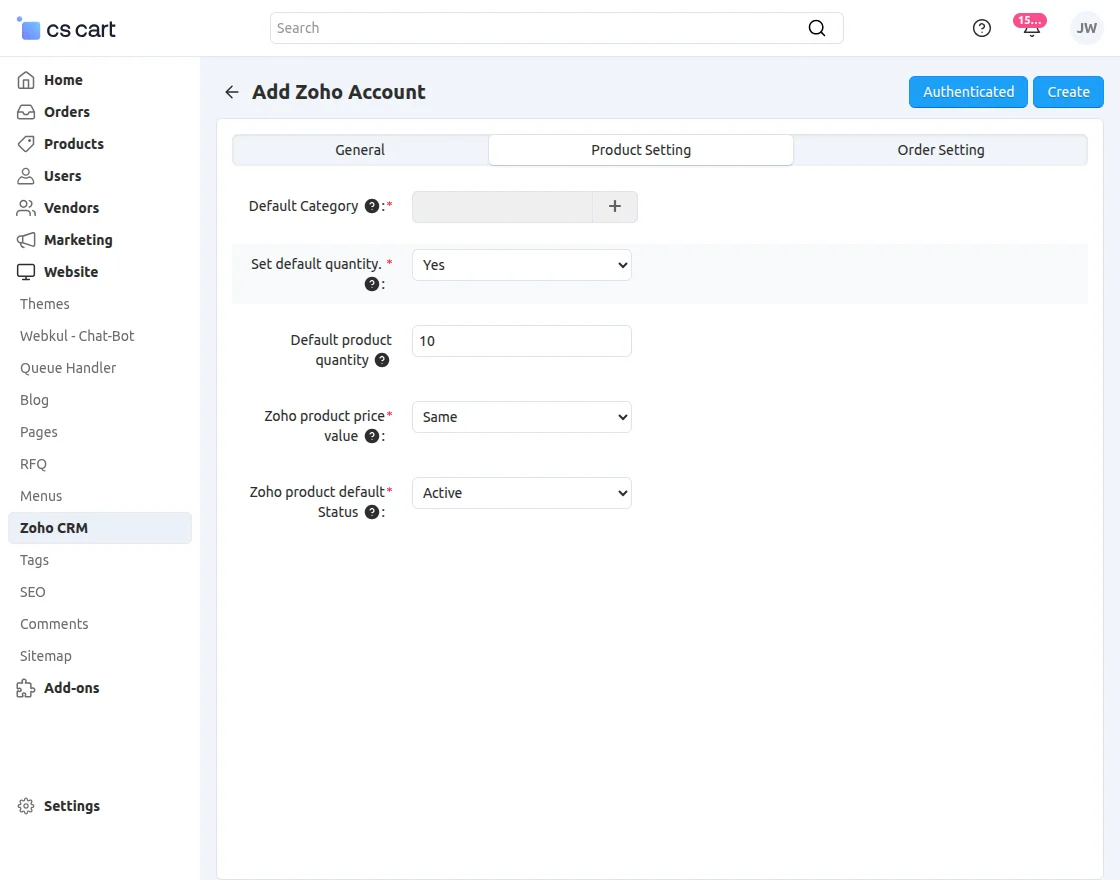Click the Authenticated button
The image size is (1120, 880).
coord(968,92)
